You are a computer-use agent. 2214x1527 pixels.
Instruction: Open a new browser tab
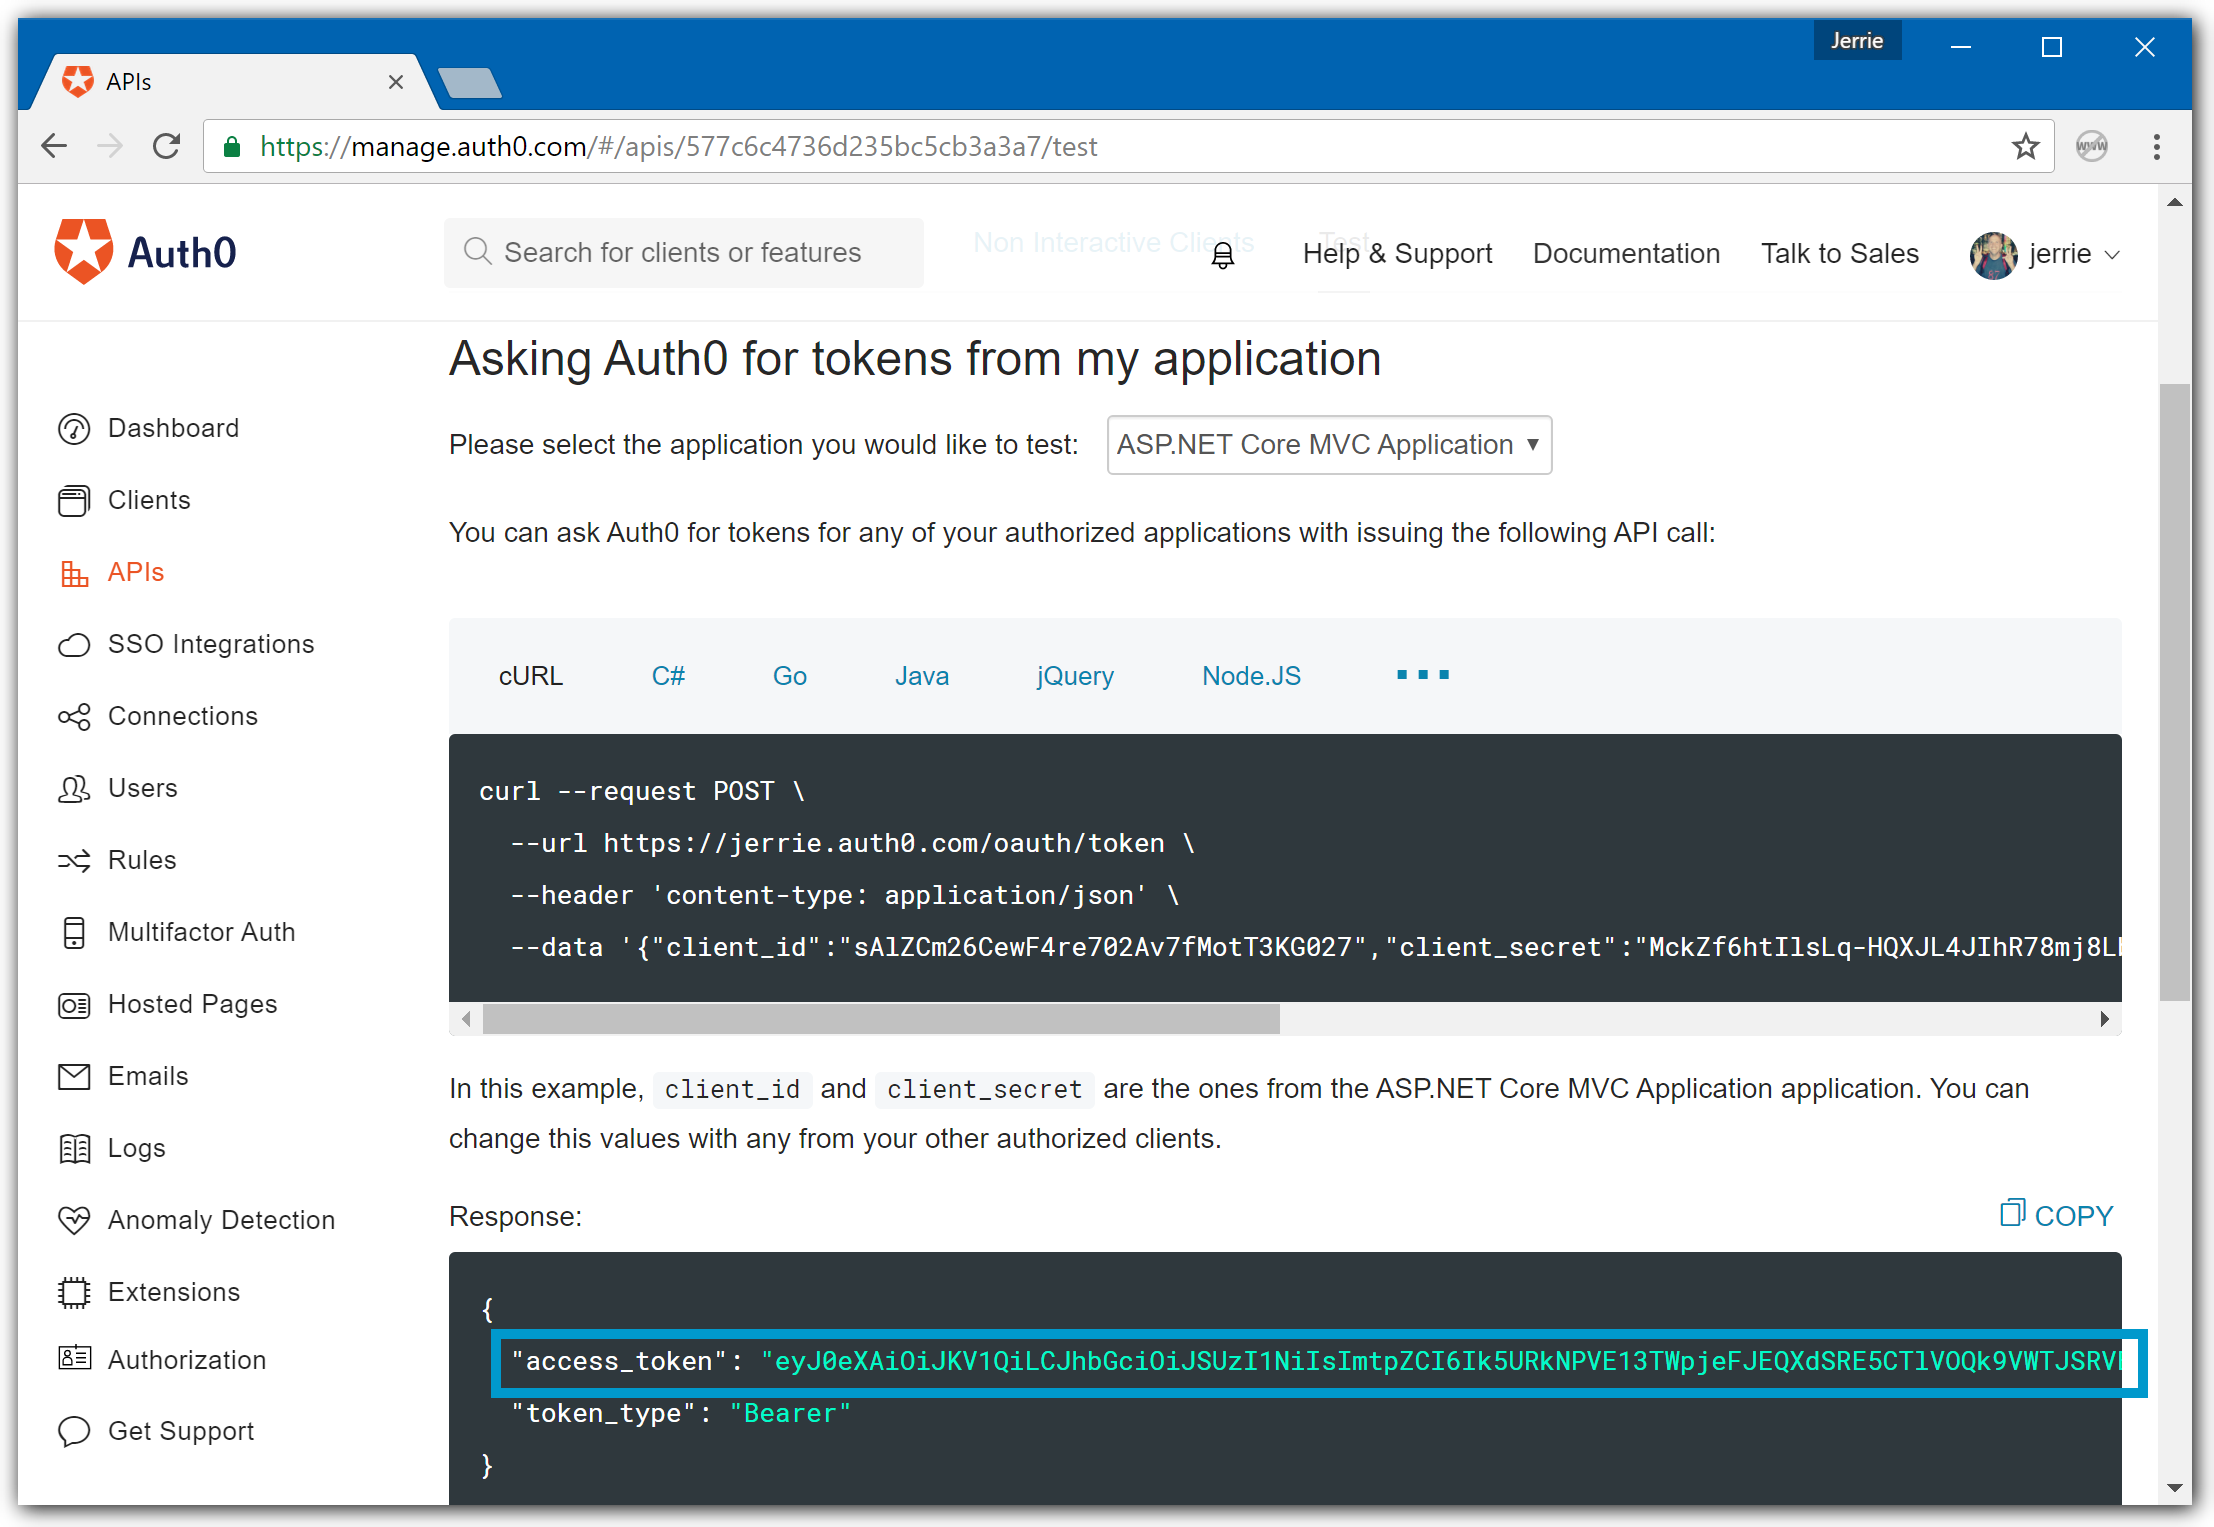[x=469, y=83]
